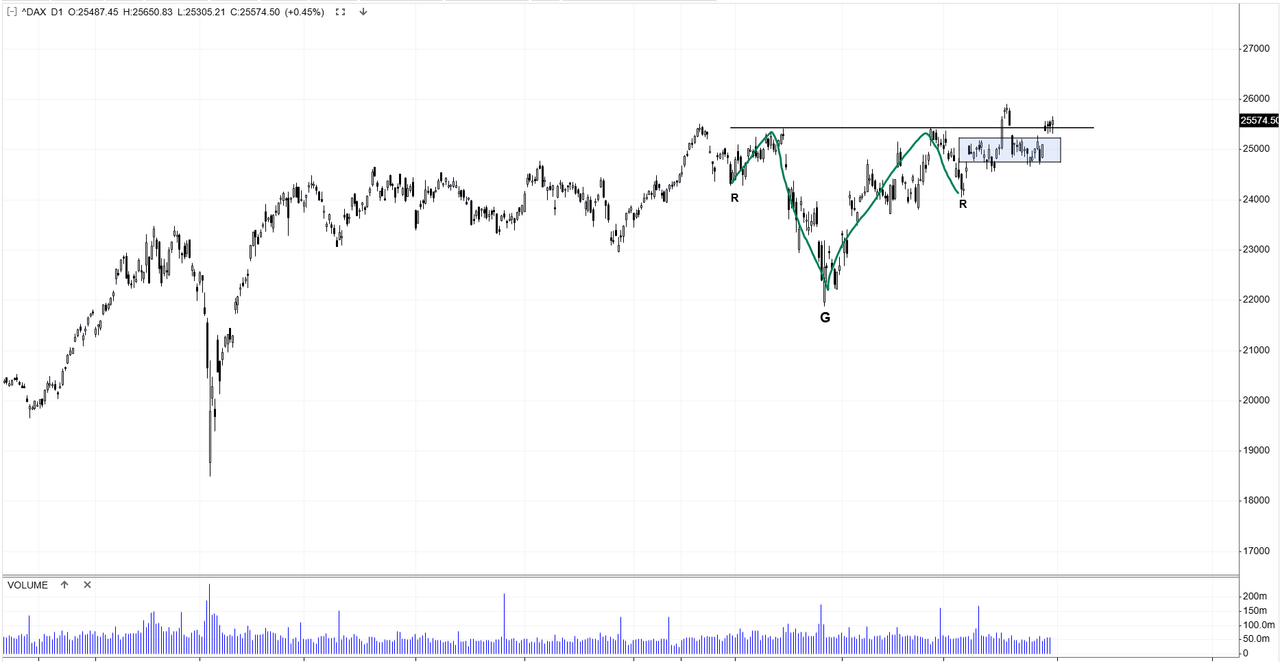Image resolution: width=1280 pixels, height=662 pixels.
Task: Click the VOLUME indicator label
Action: pos(27,585)
